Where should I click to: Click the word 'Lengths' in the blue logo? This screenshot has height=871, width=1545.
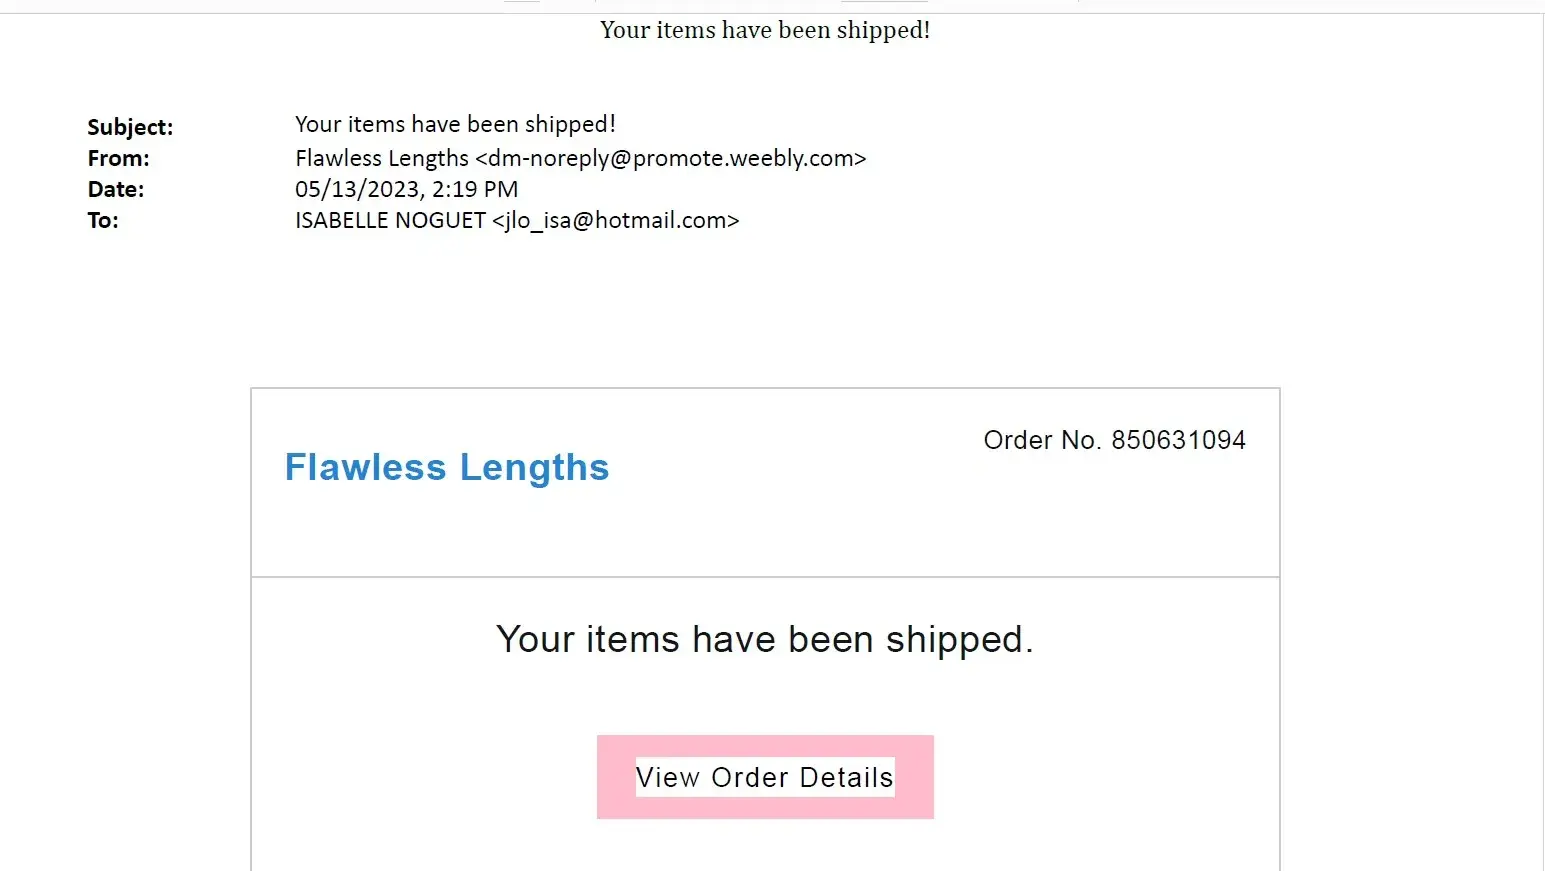(x=534, y=467)
